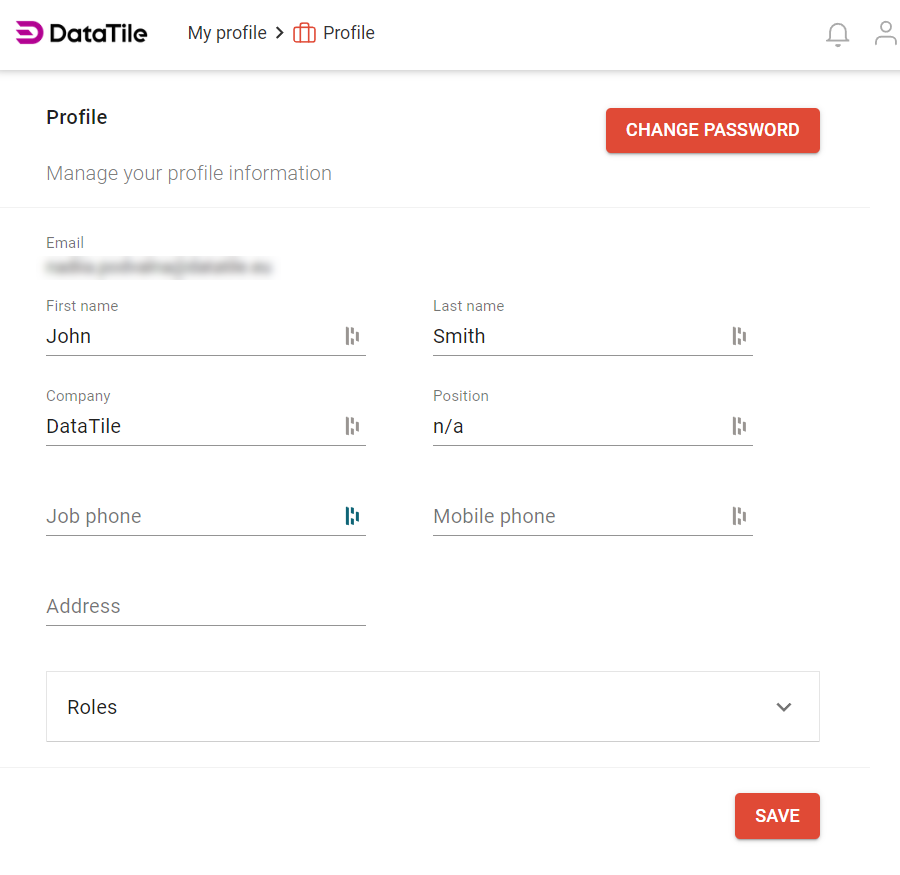
Task: Select the Profile breadcrumb item
Action: click(x=349, y=33)
